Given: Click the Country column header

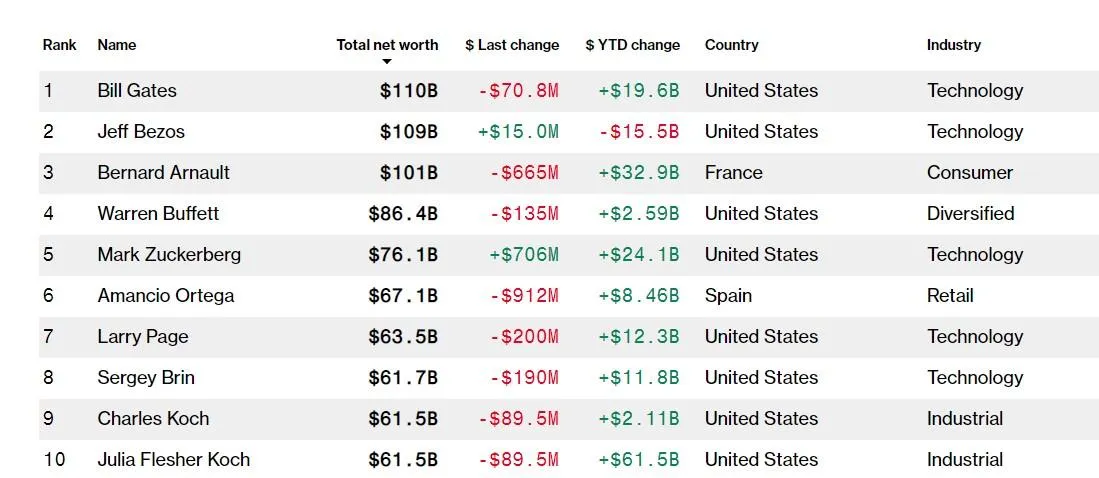Looking at the screenshot, I should (x=731, y=45).
